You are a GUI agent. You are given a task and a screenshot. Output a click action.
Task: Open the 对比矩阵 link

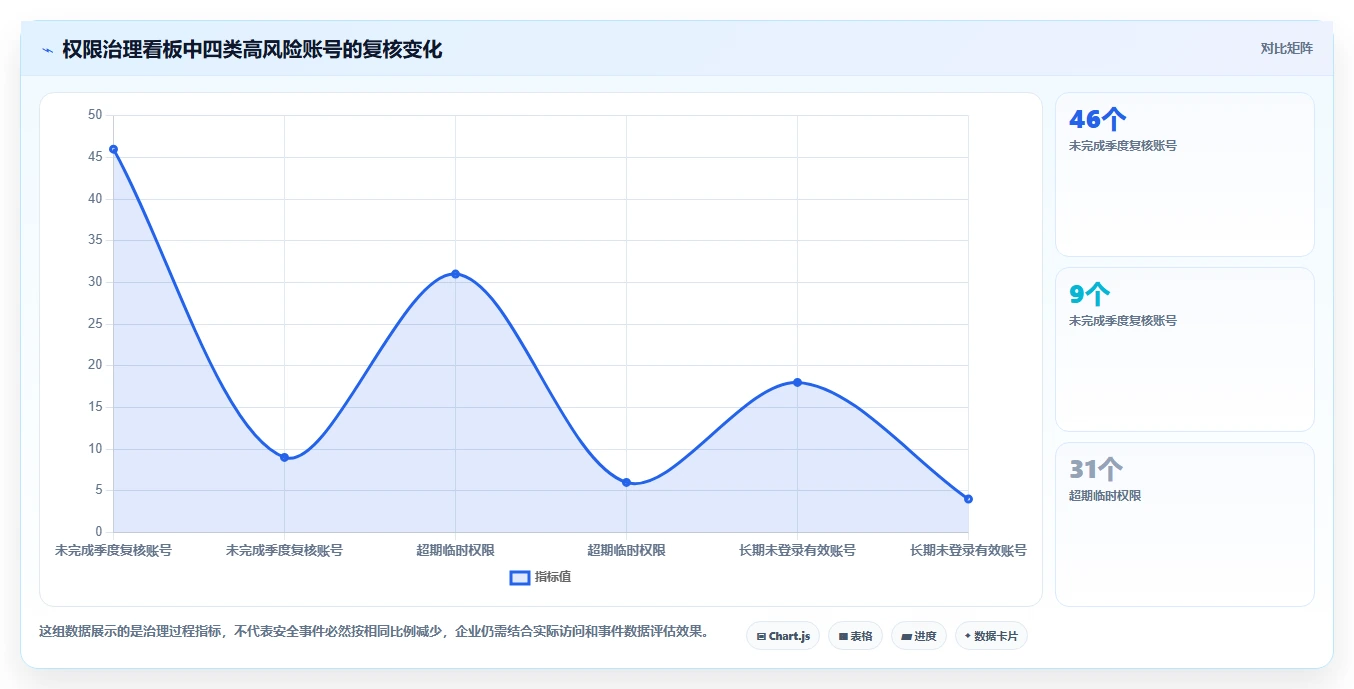coord(1286,48)
